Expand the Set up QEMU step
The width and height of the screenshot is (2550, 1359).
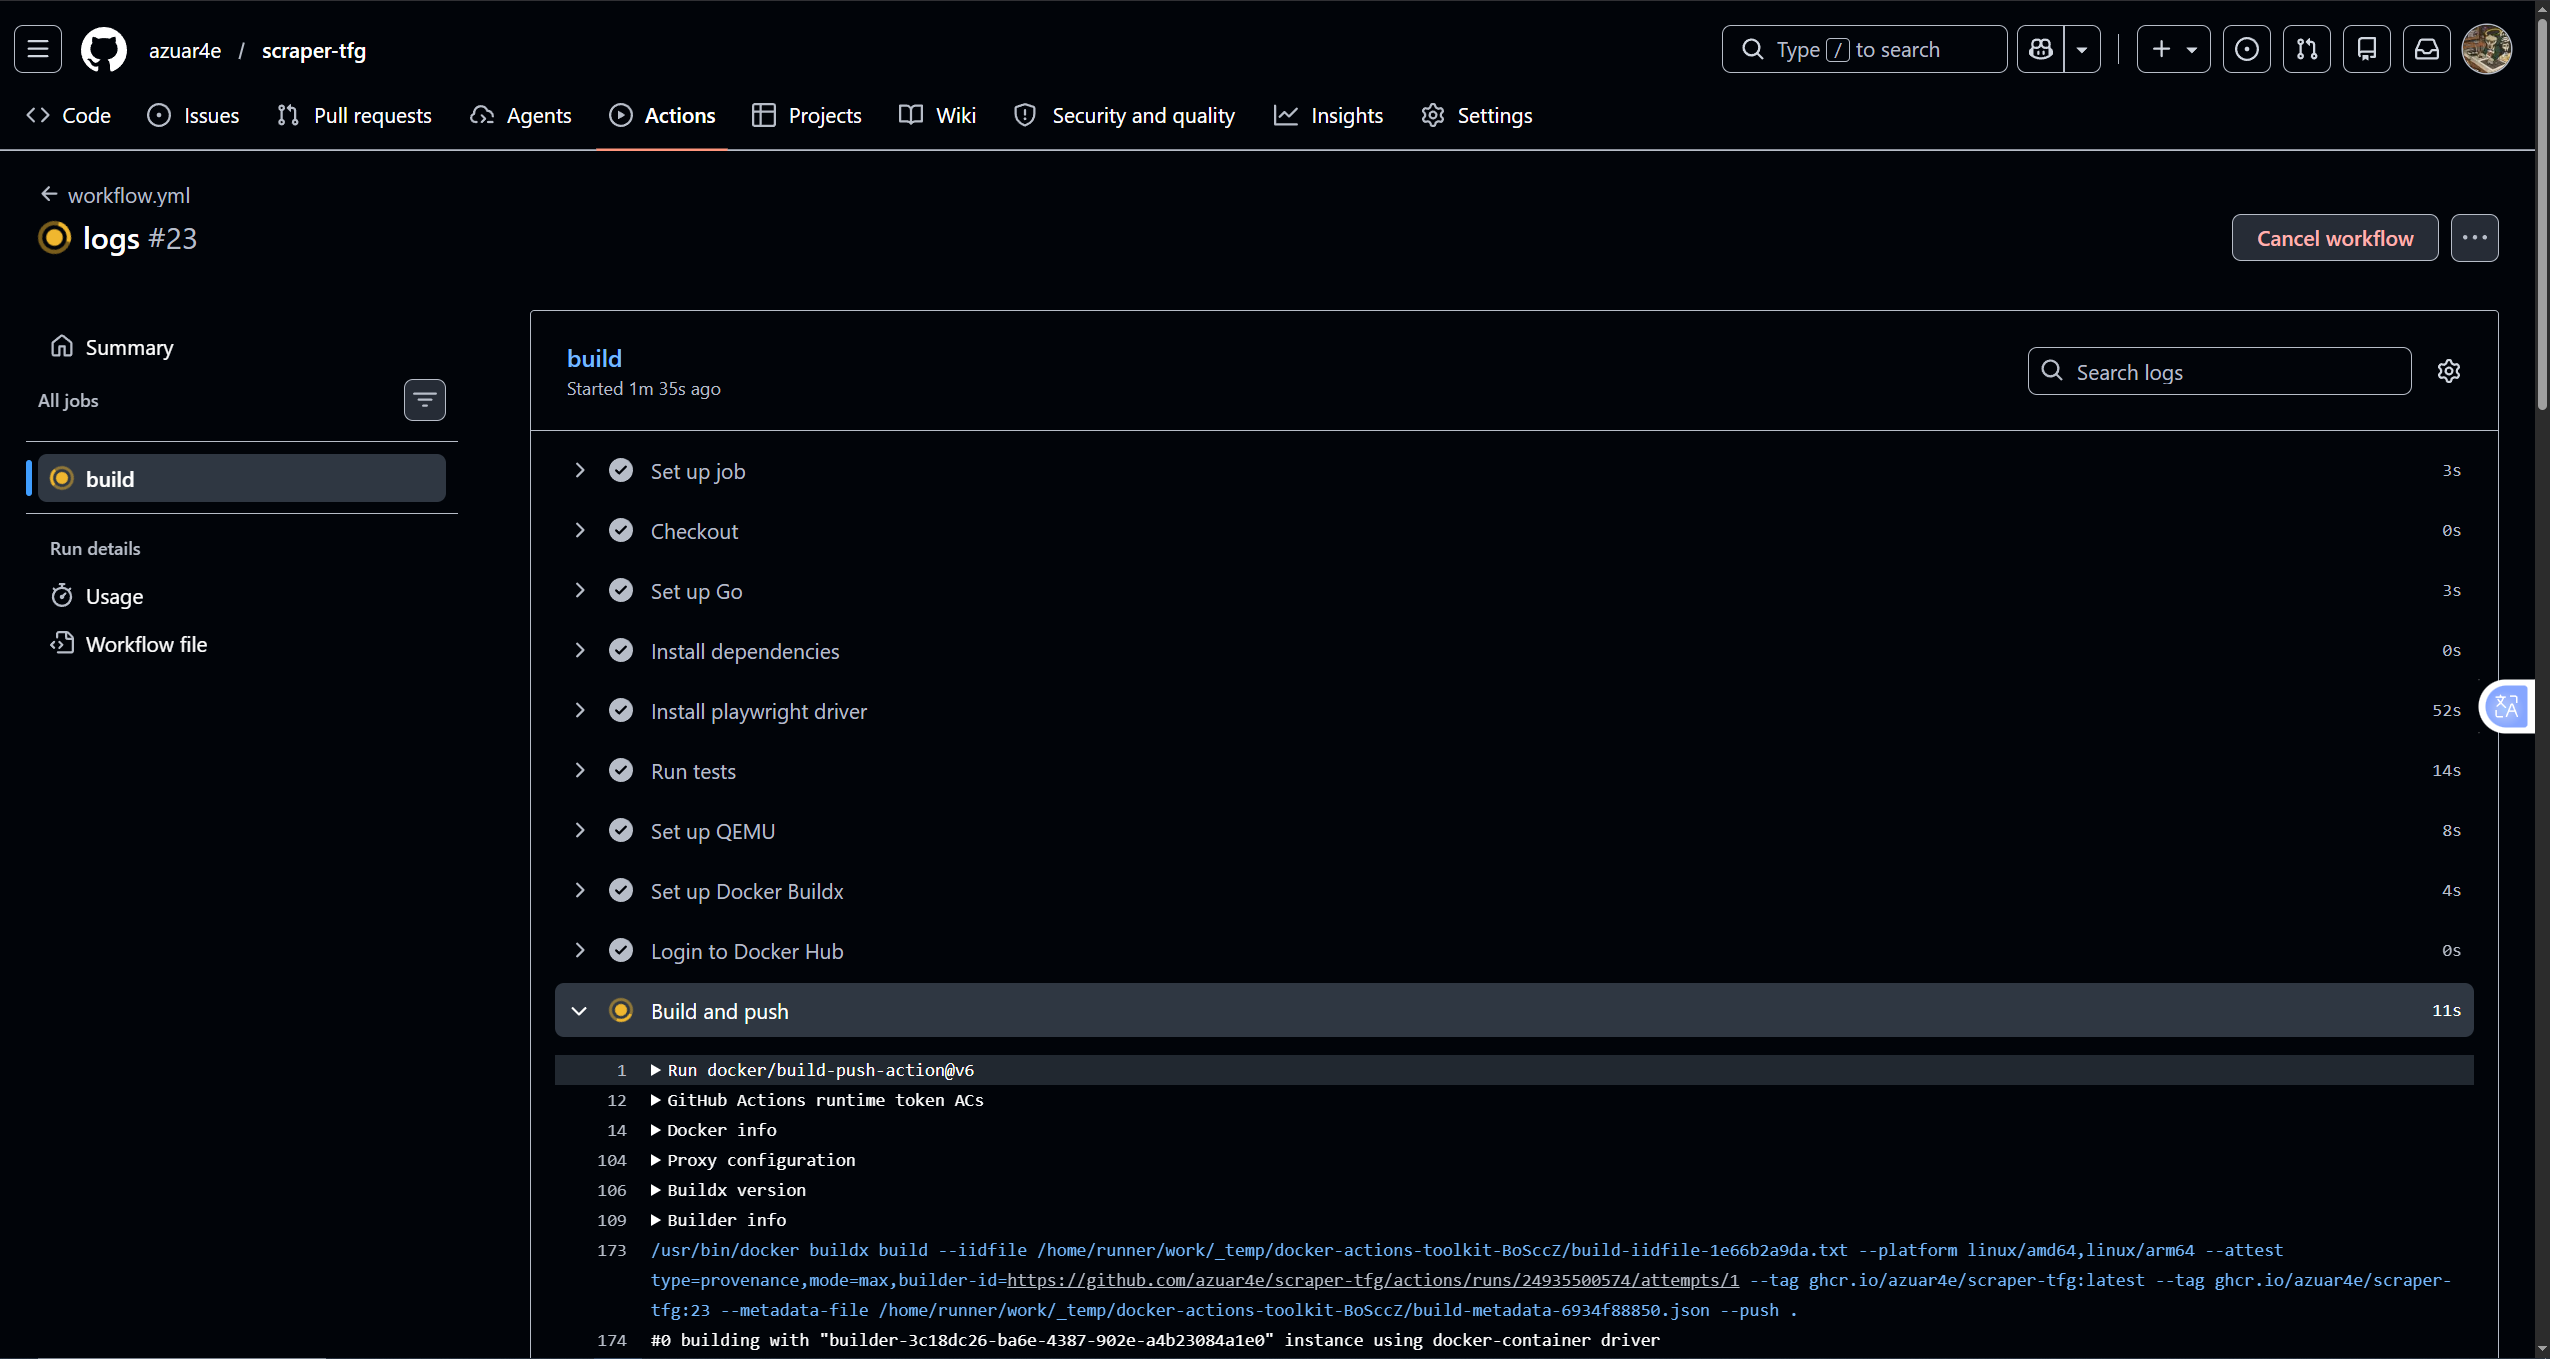(1514, 830)
